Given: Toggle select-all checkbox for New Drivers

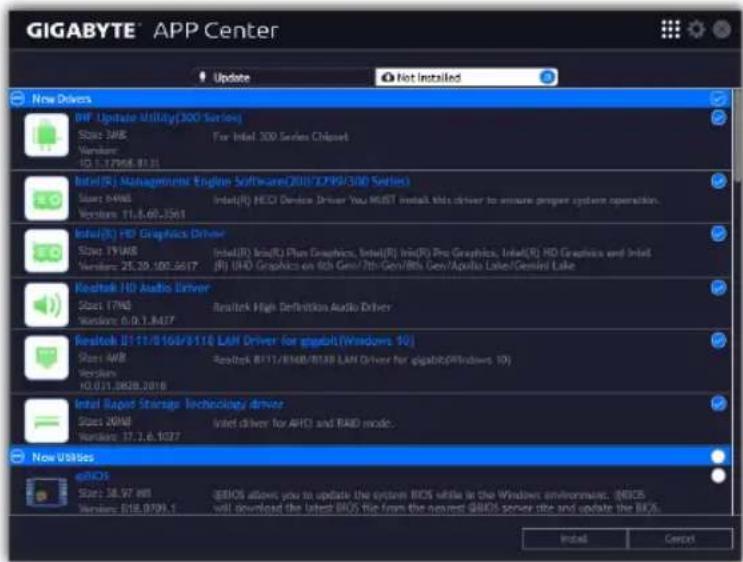Looking at the screenshot, I should pos(718,99).
